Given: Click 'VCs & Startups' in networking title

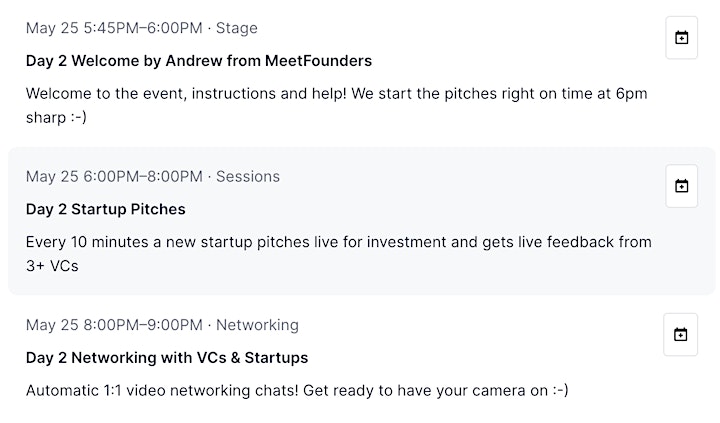Looking at the screenshot, I should (253, 357).
